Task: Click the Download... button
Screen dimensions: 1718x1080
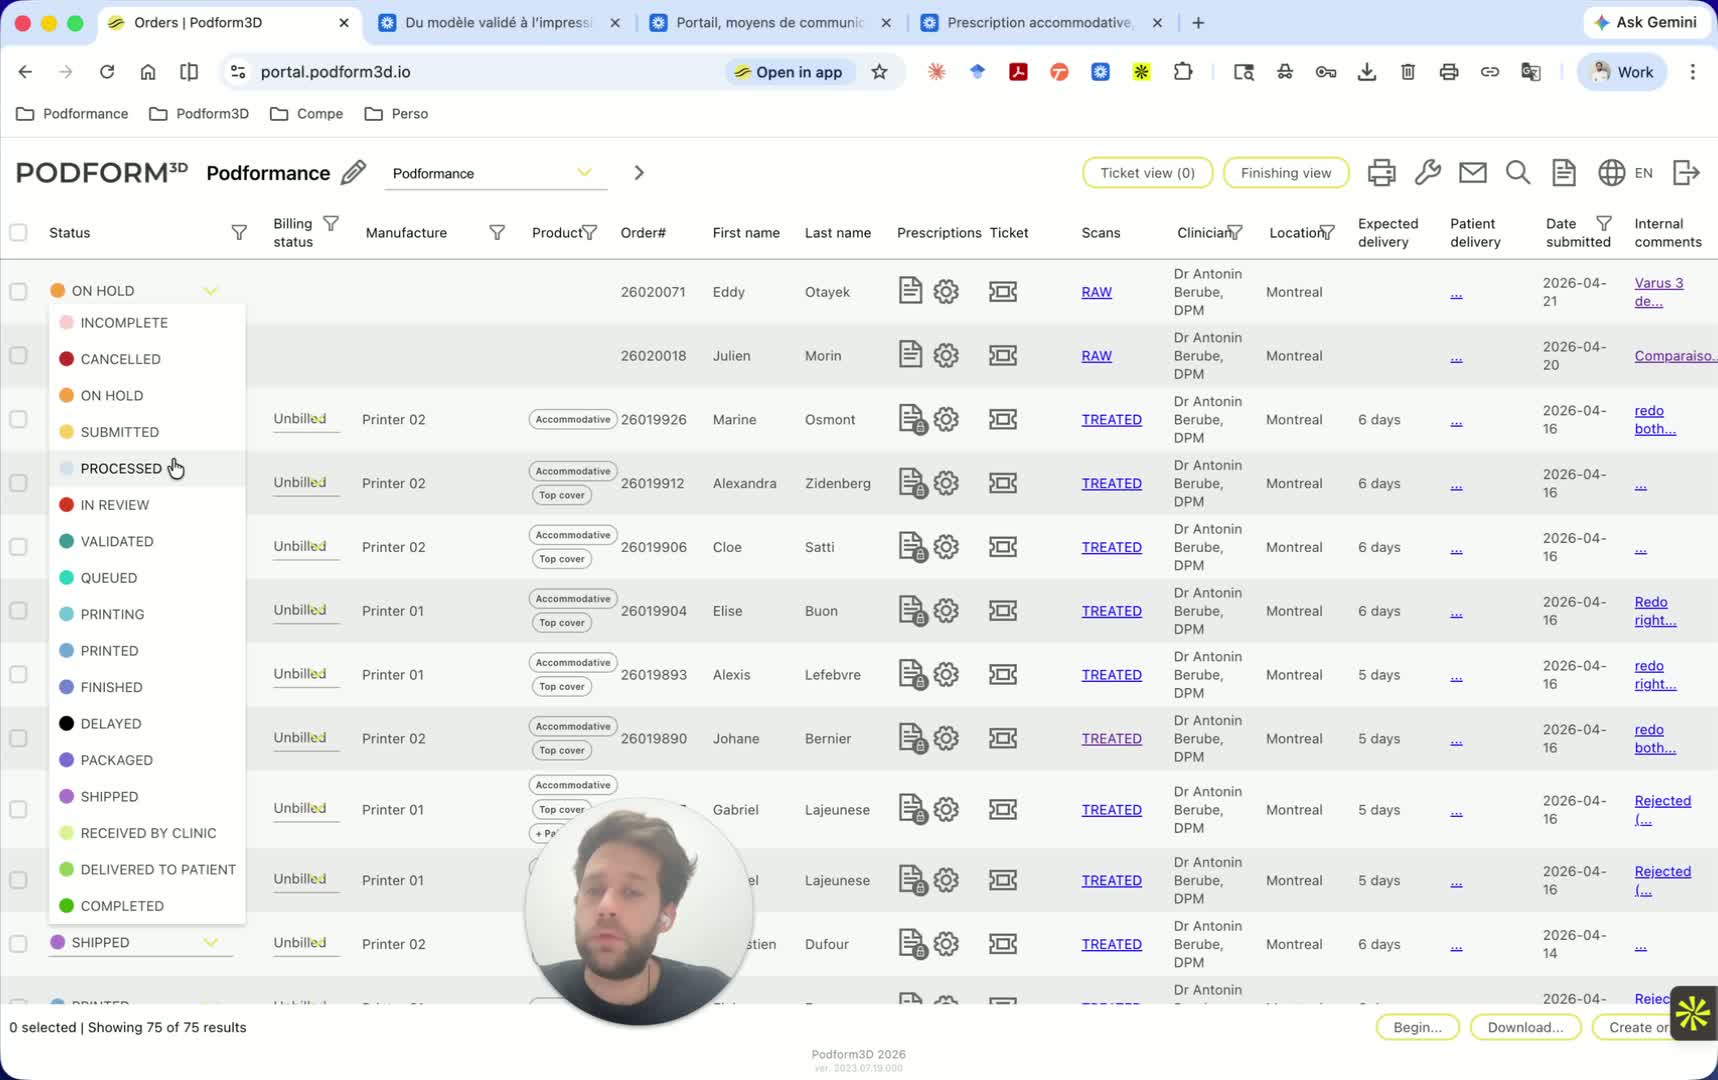Action: (1525, 1027)
